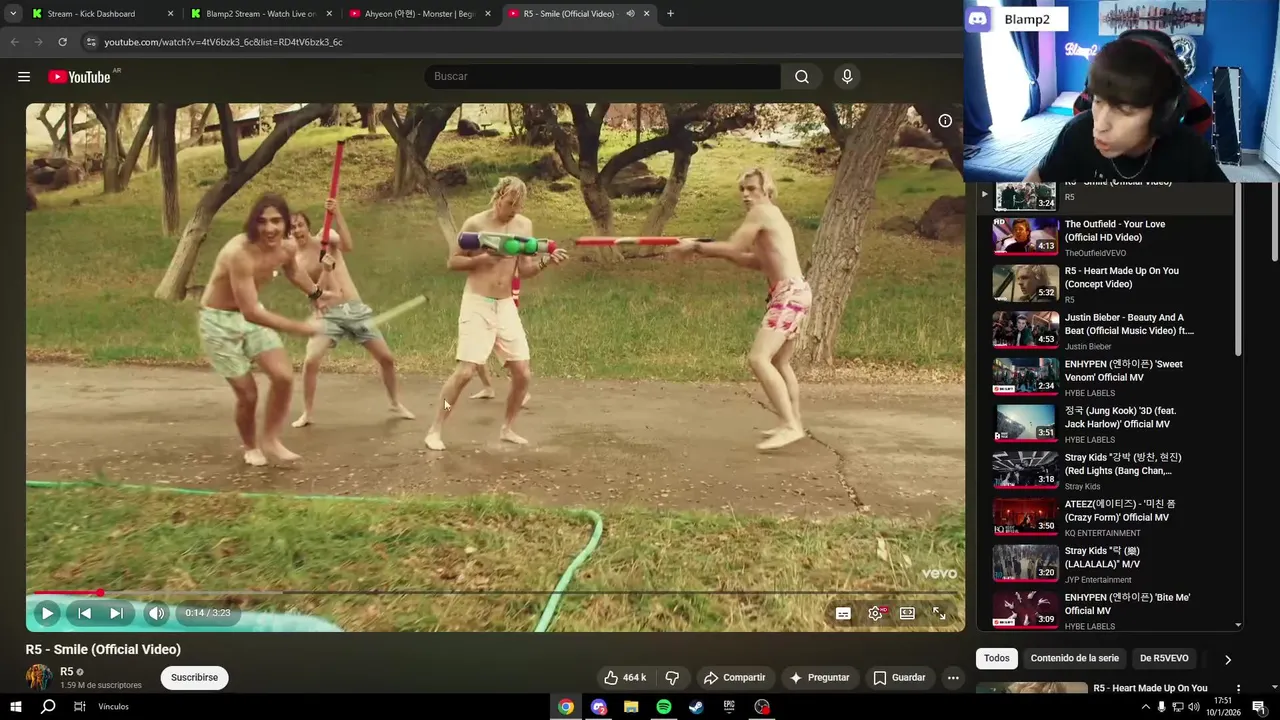
Task: Open Epic Games Launcher from taskbar
Action: tap(729, 707)
